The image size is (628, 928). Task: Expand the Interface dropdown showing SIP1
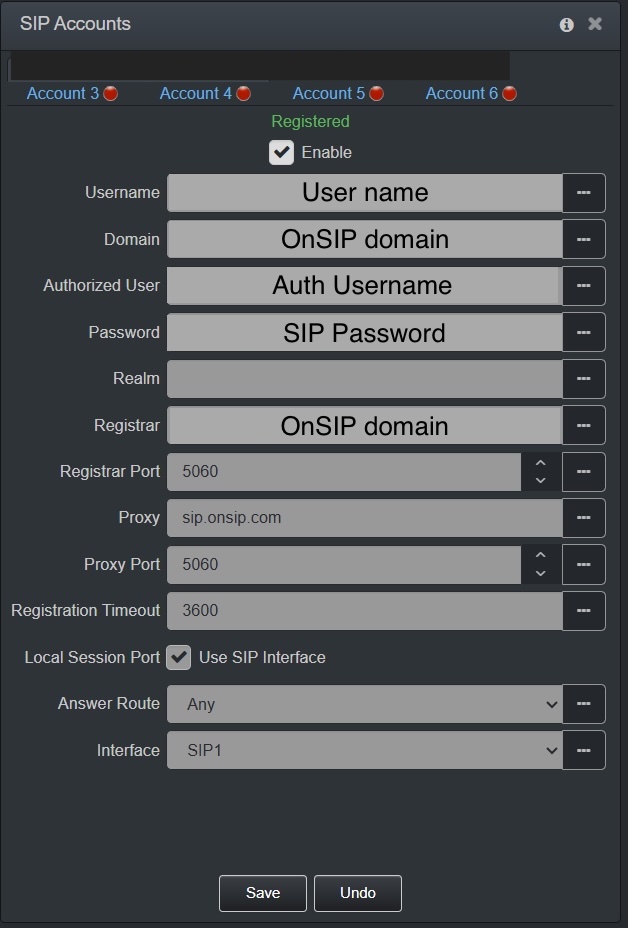[x=365, y=750]
